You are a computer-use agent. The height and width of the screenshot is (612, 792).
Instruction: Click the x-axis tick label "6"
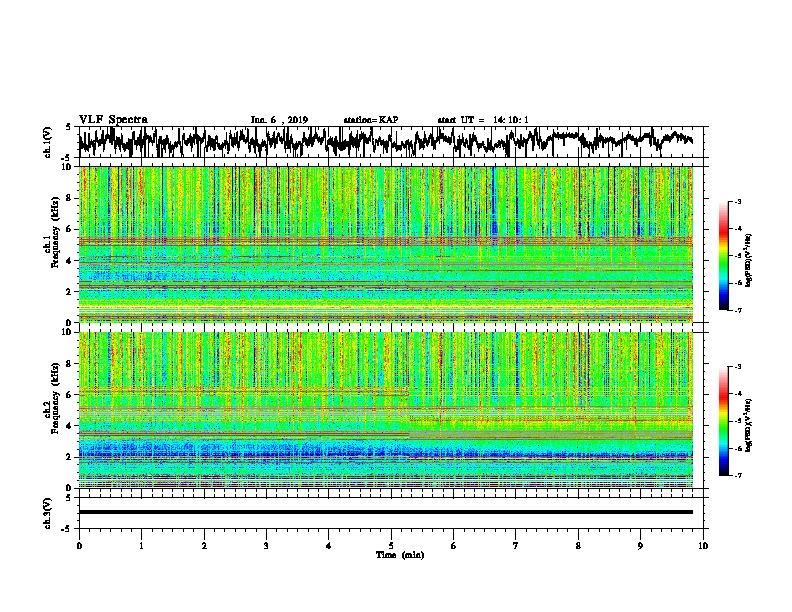[x=454, y=546]
